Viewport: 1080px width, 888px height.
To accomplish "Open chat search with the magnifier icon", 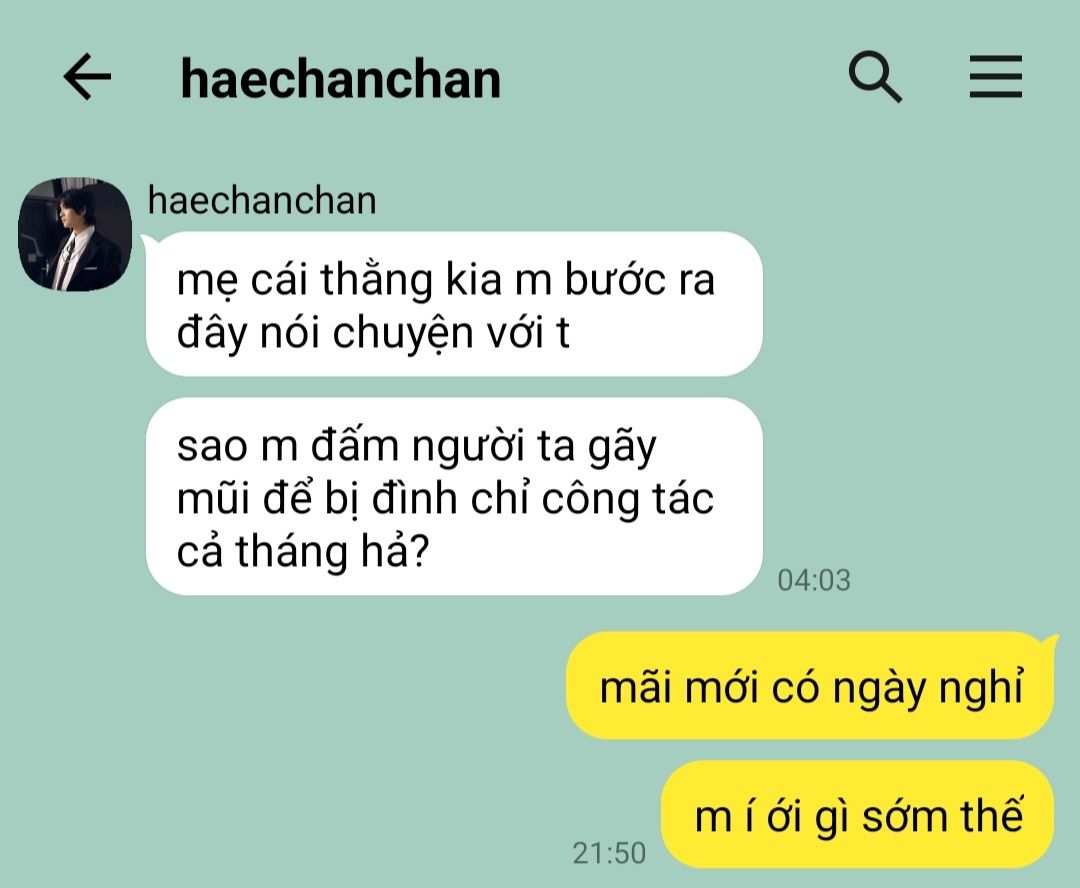I will (x=875, y=76).
